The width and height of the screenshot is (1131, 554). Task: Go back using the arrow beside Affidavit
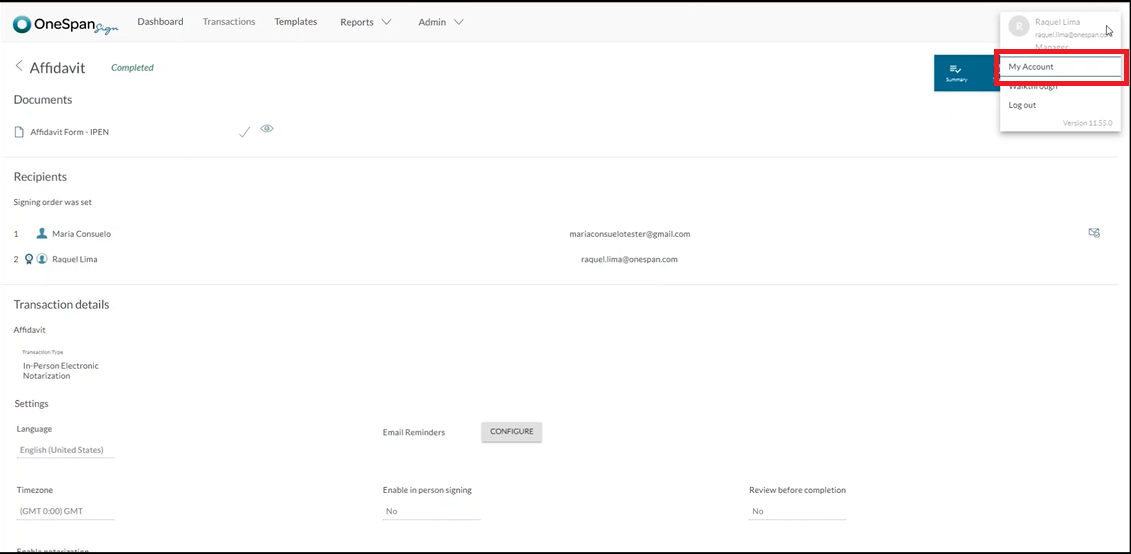(19, 66)
